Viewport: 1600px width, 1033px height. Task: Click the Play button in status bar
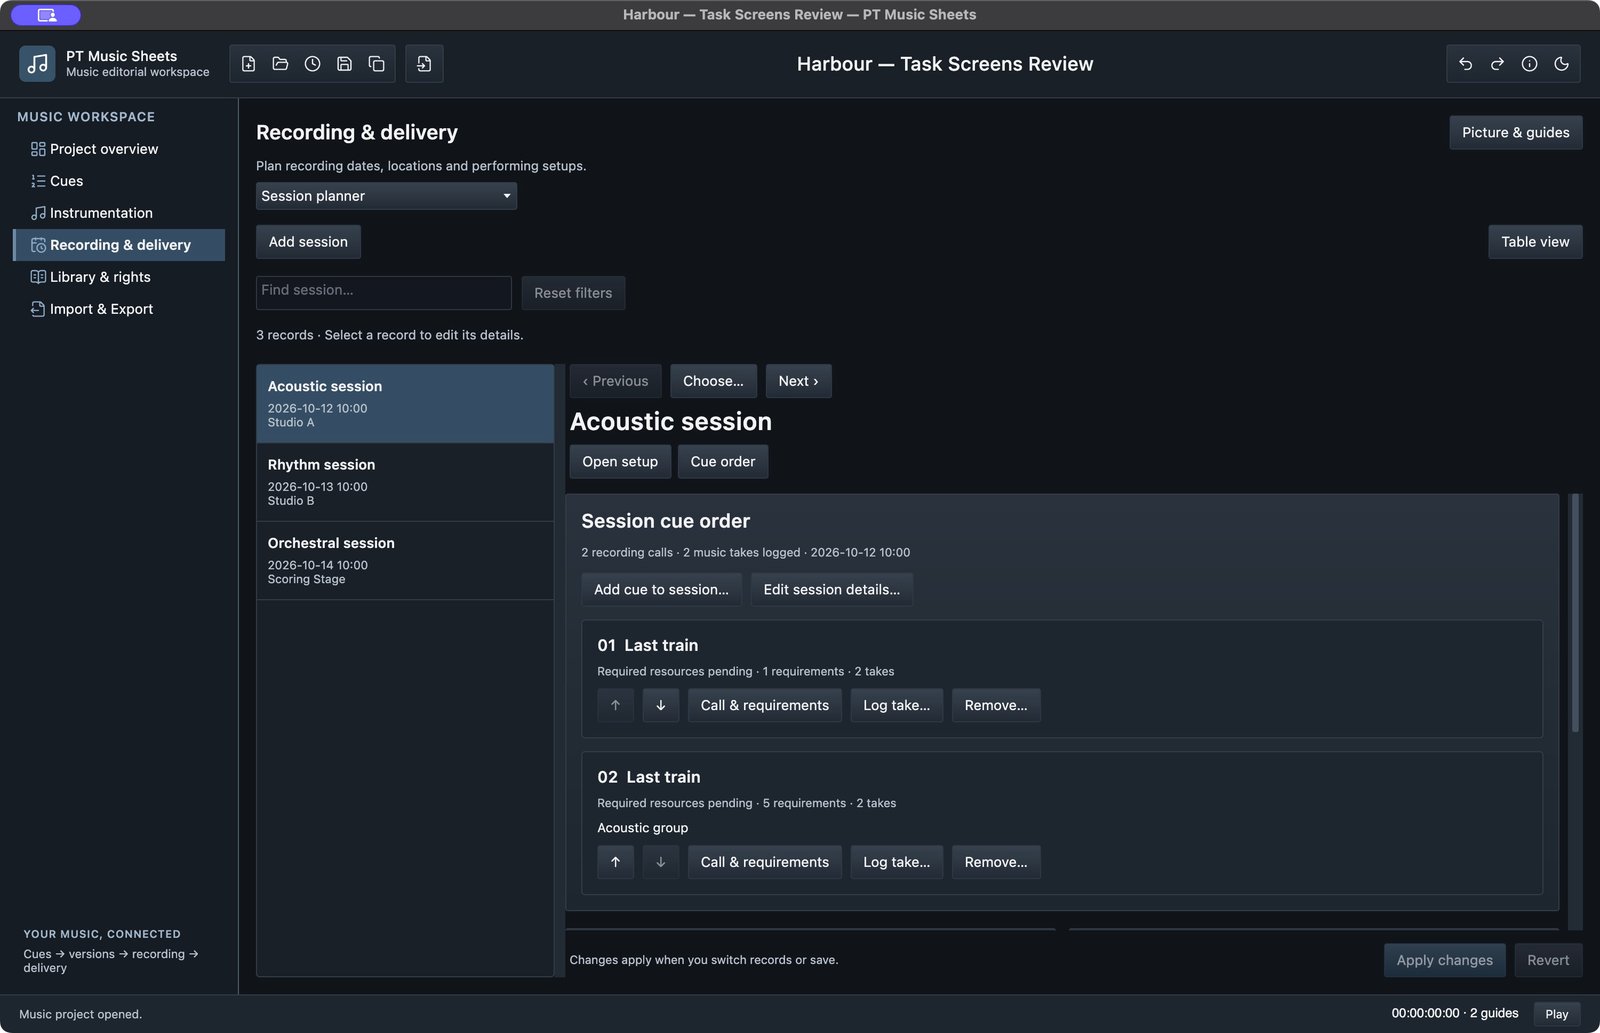coord(1557,1014)
